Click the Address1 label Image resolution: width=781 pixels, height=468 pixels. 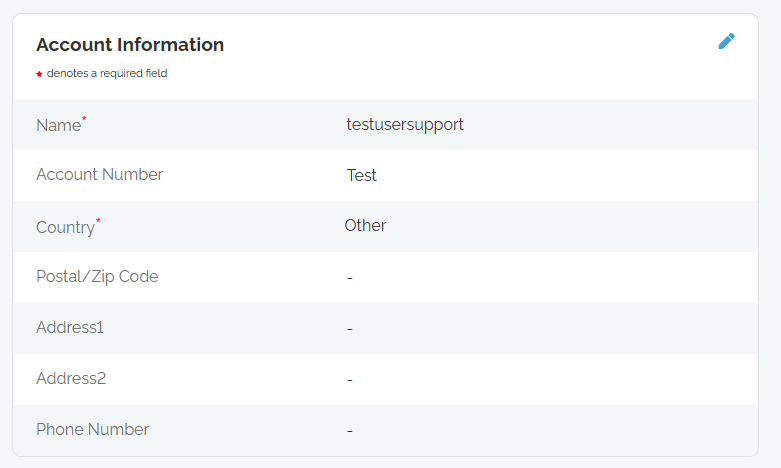point(70,328)
